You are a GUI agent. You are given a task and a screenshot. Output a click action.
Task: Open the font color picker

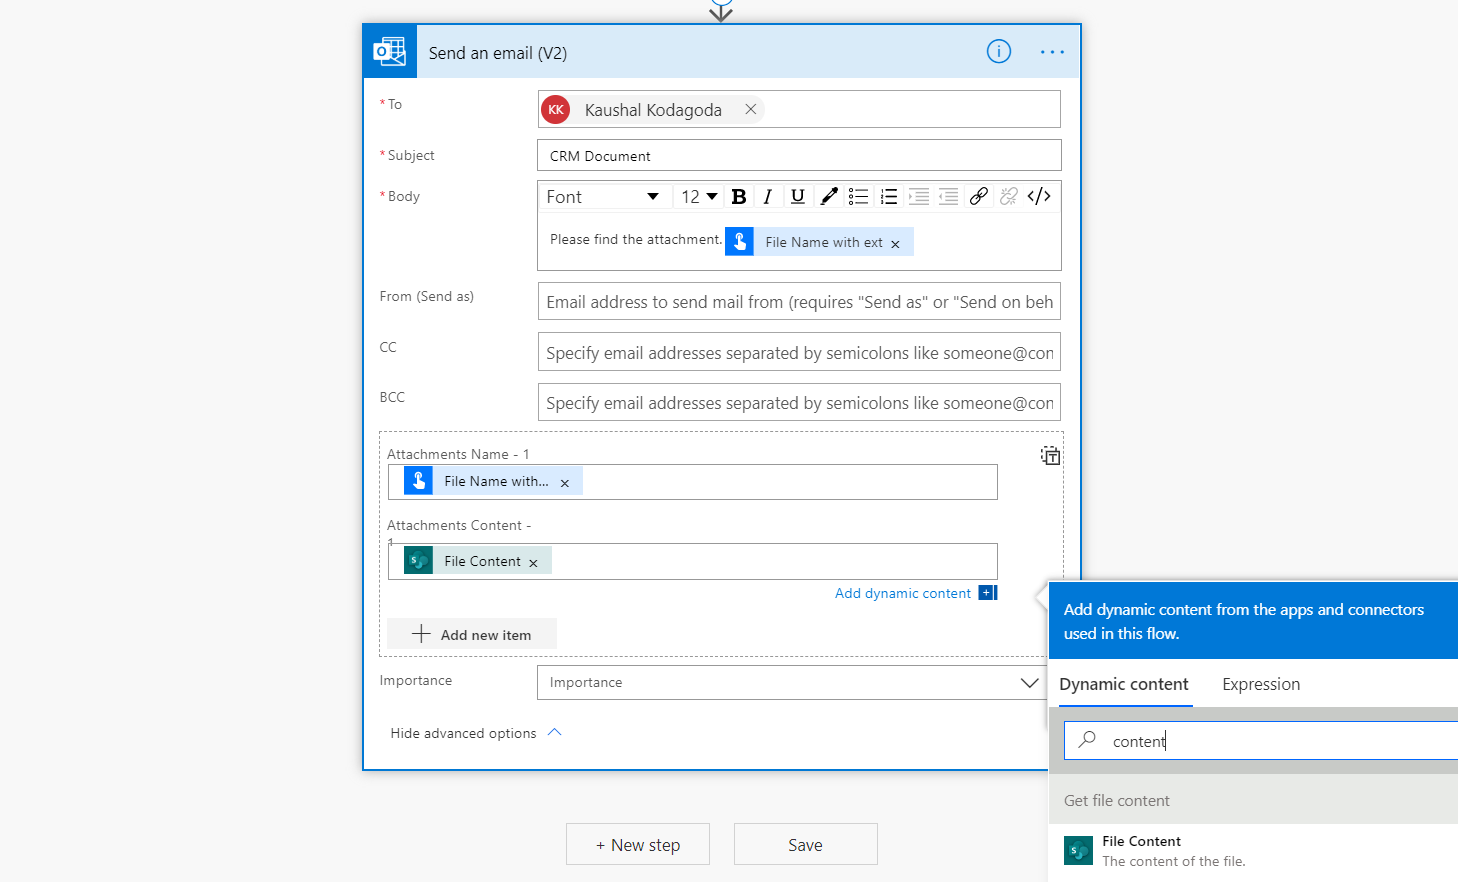coord(828,197)
